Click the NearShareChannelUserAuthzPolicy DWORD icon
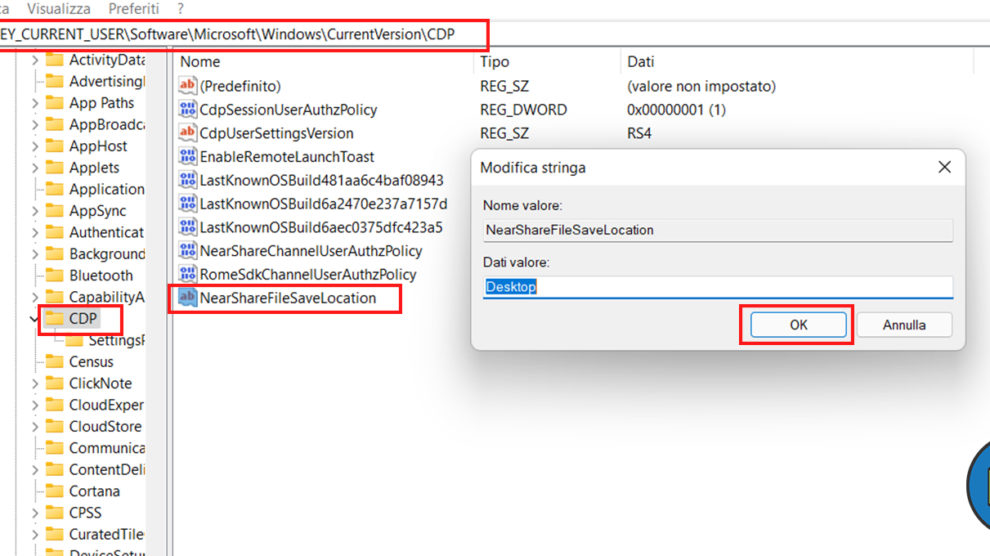This screenshot has height=556, width=990. (188, 251)
